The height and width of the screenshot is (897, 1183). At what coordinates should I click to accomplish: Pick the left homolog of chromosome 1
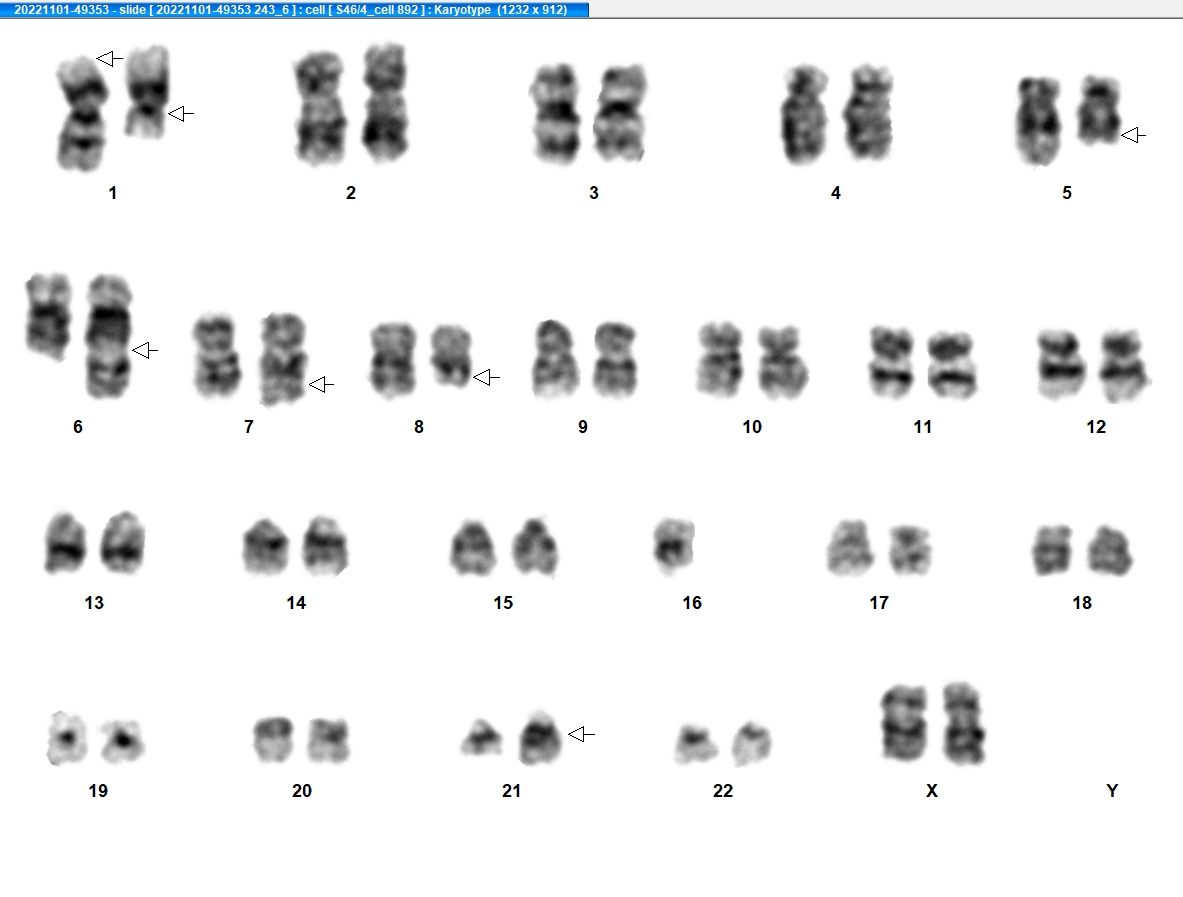point(83,113)
